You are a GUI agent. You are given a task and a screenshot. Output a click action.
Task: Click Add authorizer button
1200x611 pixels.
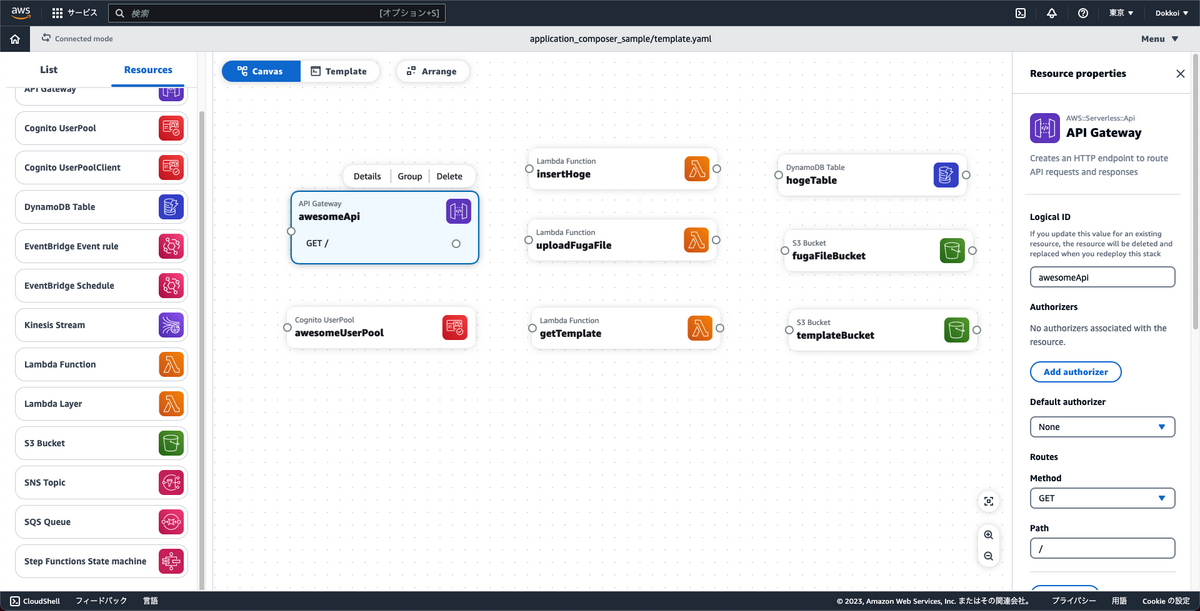tap(1076, 372)
